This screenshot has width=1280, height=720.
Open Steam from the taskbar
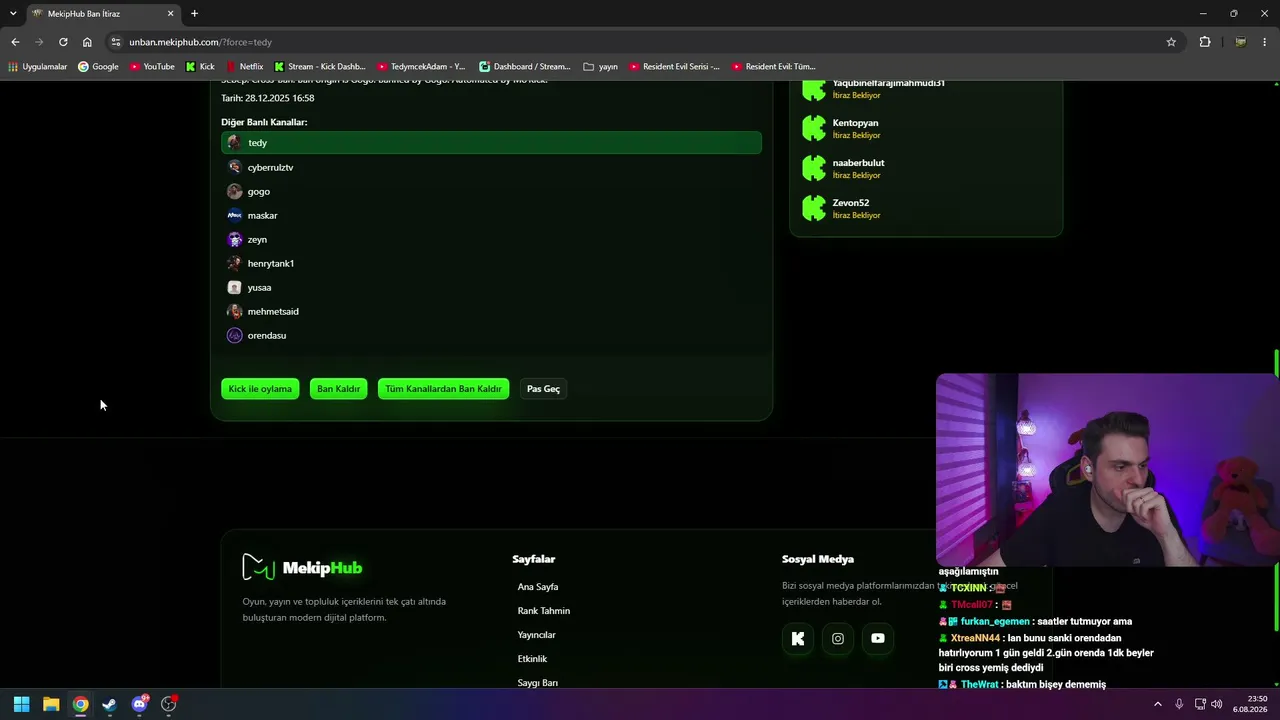point(109,704)
